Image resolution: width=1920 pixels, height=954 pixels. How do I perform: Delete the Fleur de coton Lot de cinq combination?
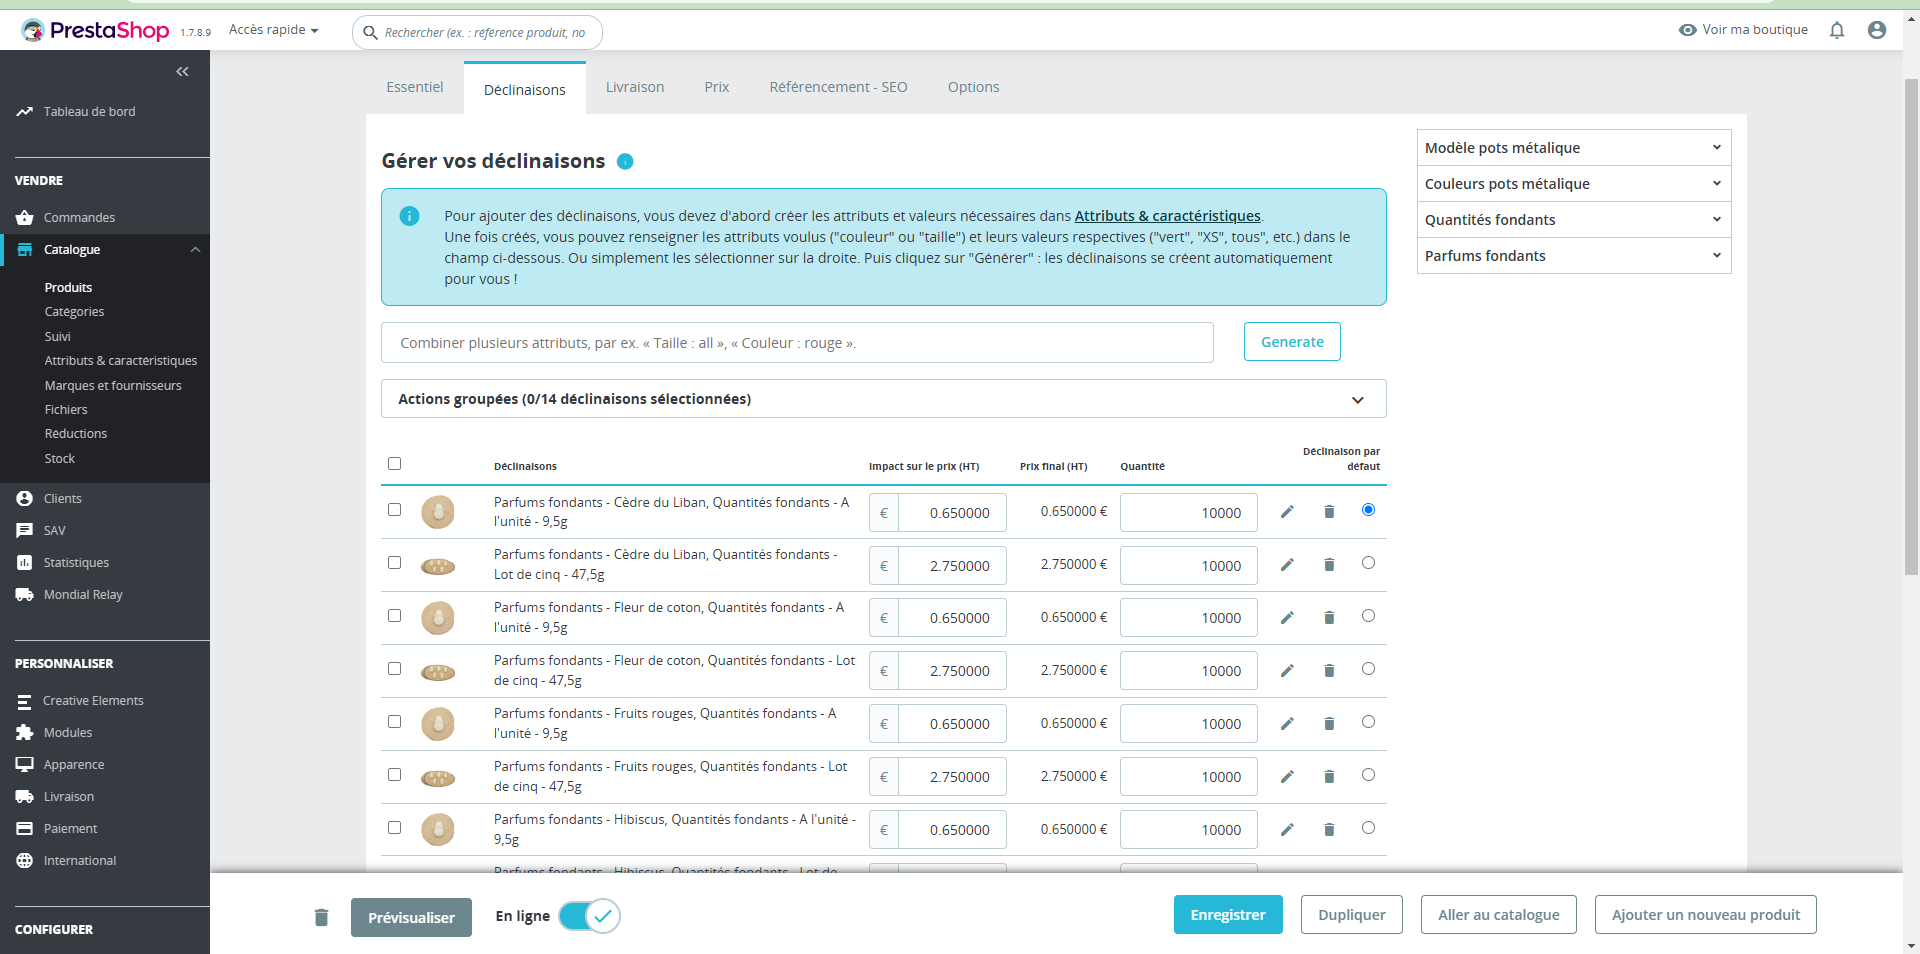pos(1329,671)
